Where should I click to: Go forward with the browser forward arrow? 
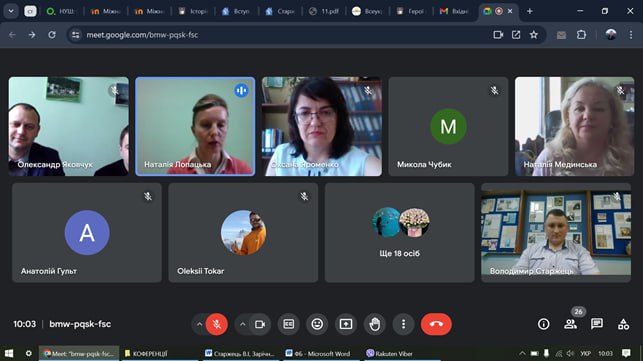click(32, 35)
